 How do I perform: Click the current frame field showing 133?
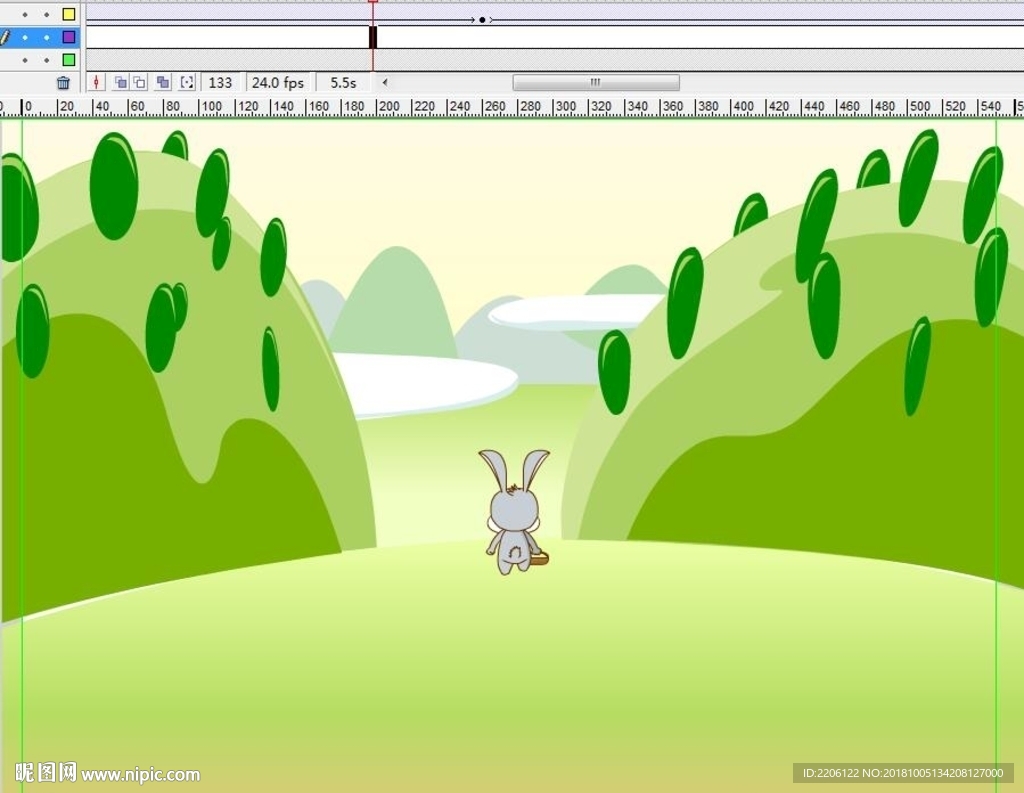pos(220,83)
